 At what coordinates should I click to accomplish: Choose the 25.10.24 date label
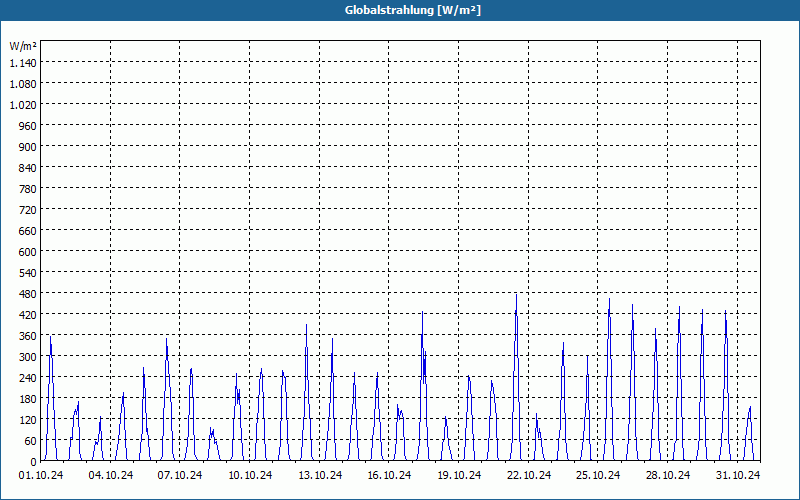(x=598, y=475)
